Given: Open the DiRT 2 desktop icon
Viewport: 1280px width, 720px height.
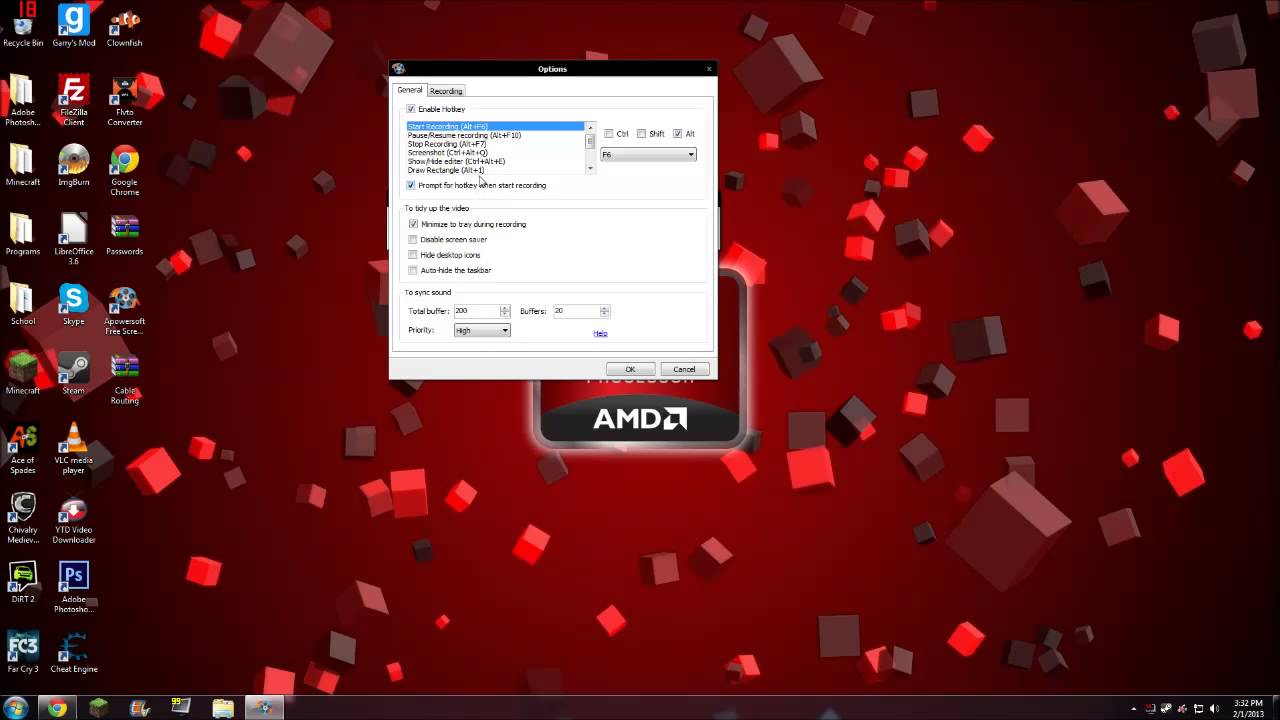Looking at the screenshot, I should (x=23, y=583).
